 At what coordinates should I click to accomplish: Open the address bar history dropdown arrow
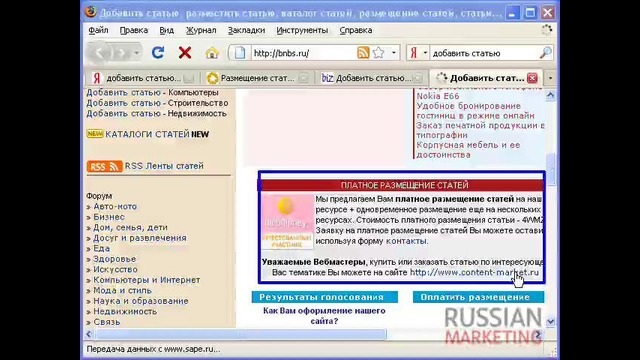tap(393, 53)
